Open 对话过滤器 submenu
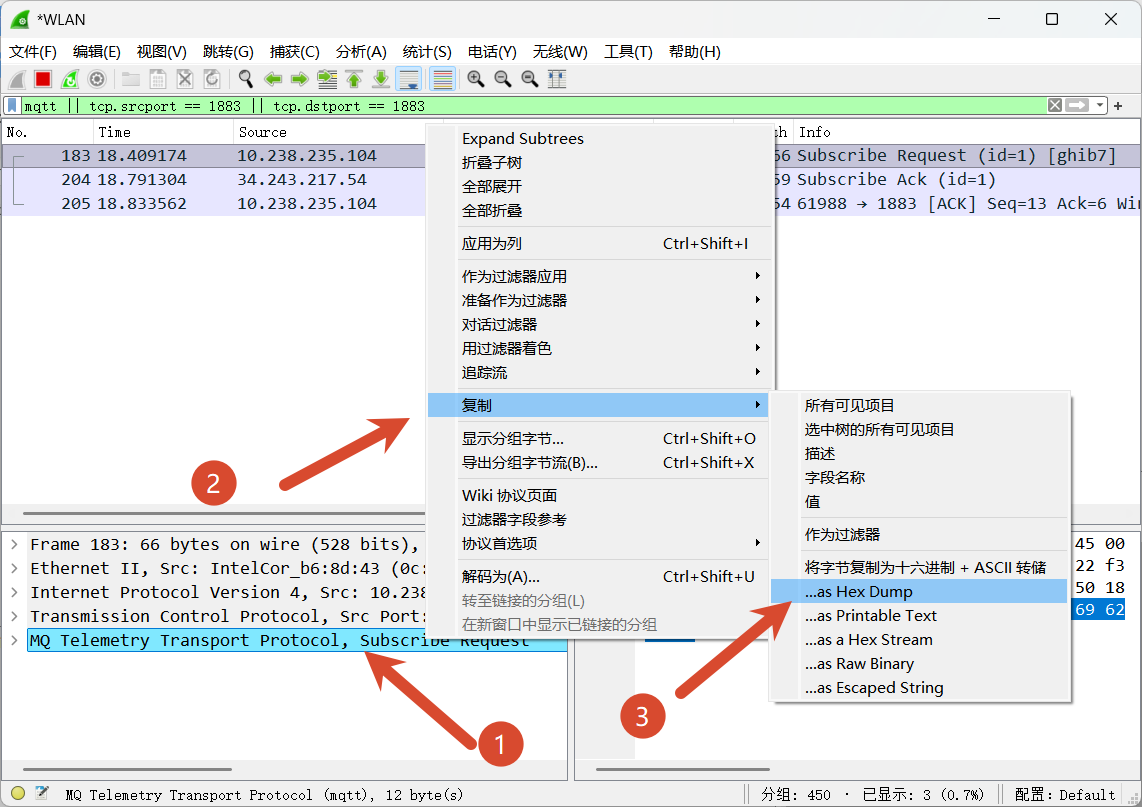 pos(599,324)
